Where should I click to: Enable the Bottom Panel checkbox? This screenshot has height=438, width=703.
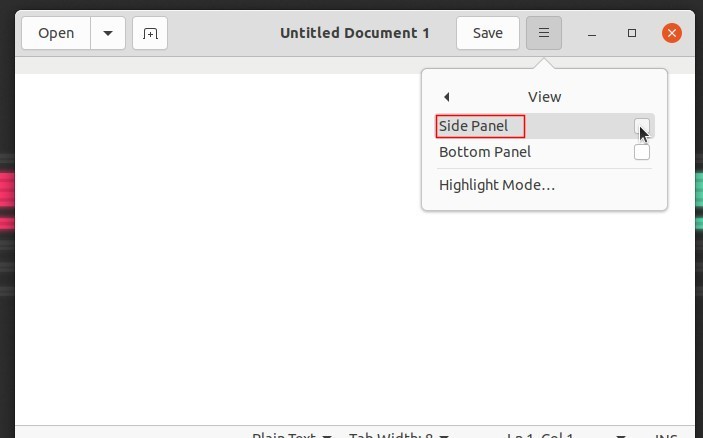pos(641,152)
